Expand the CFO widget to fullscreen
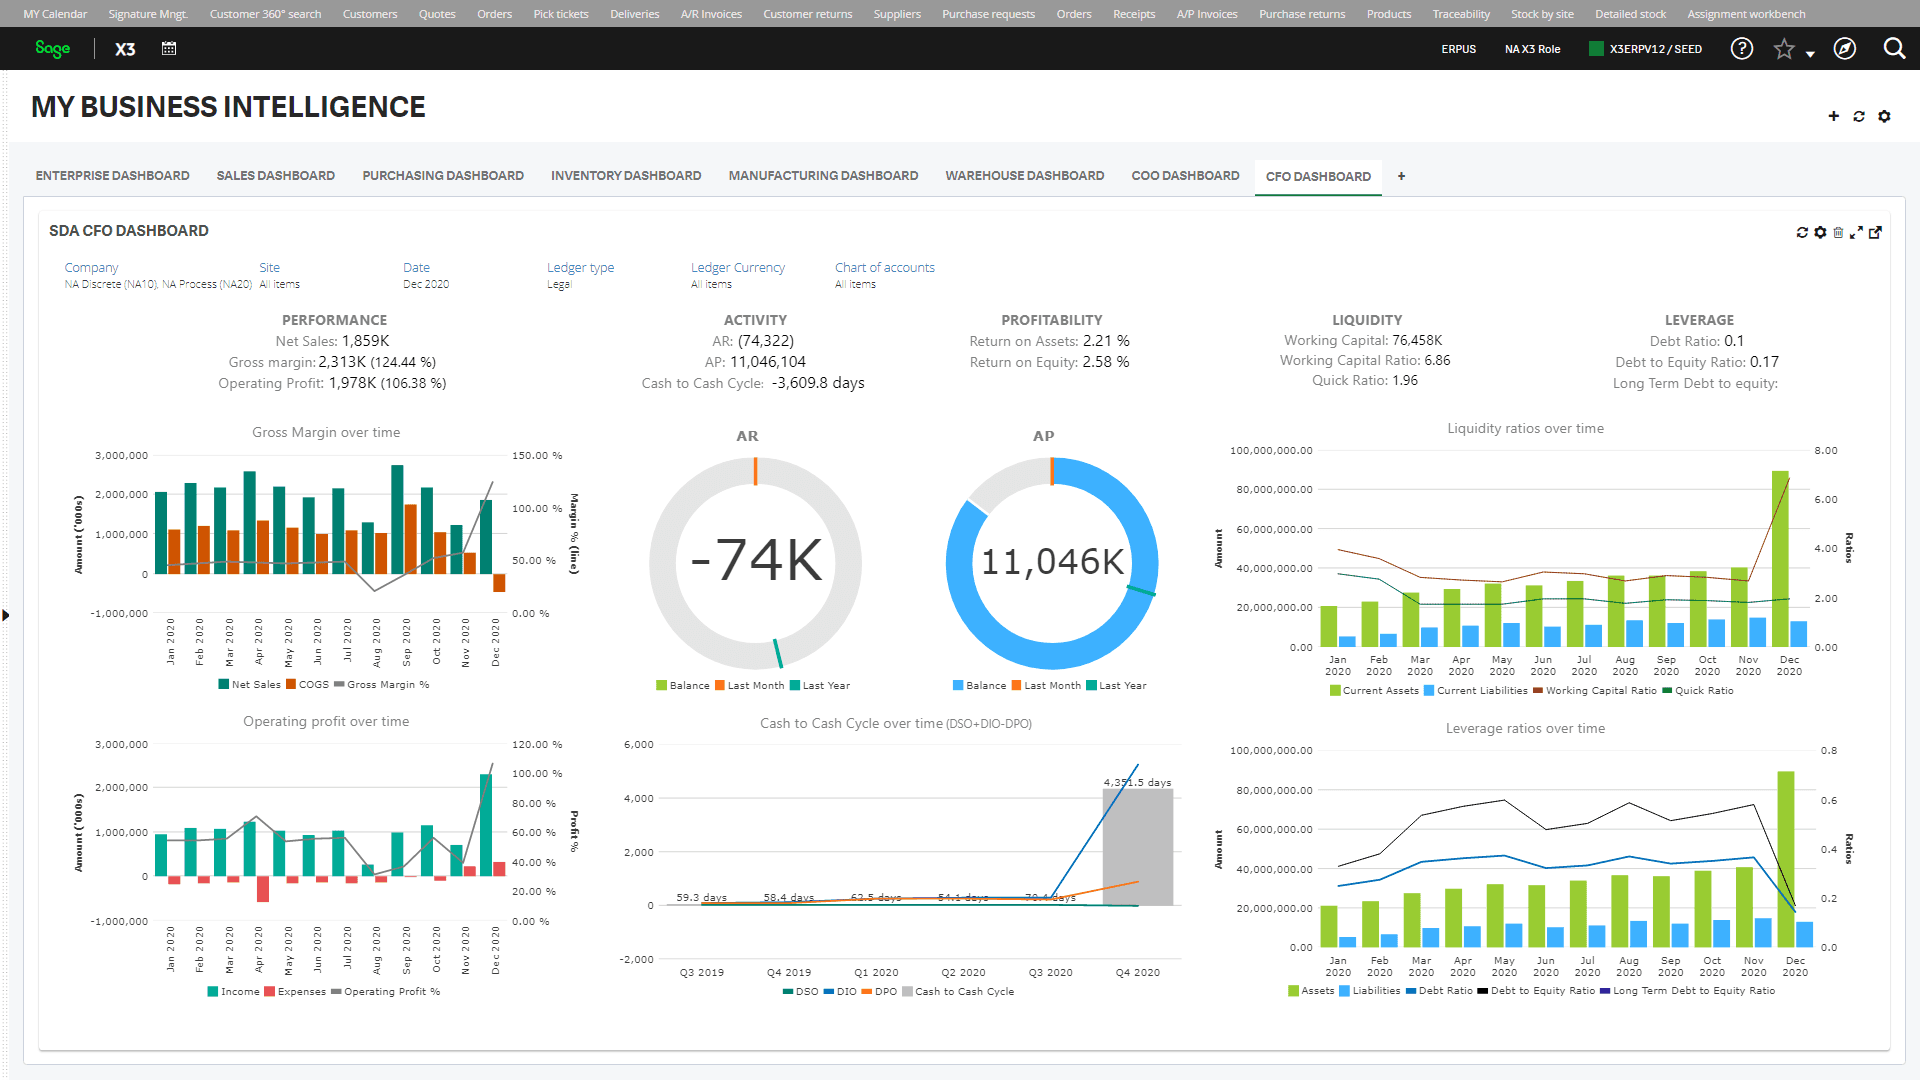Screen dimensions: 1920x1080 [1856, 232]
